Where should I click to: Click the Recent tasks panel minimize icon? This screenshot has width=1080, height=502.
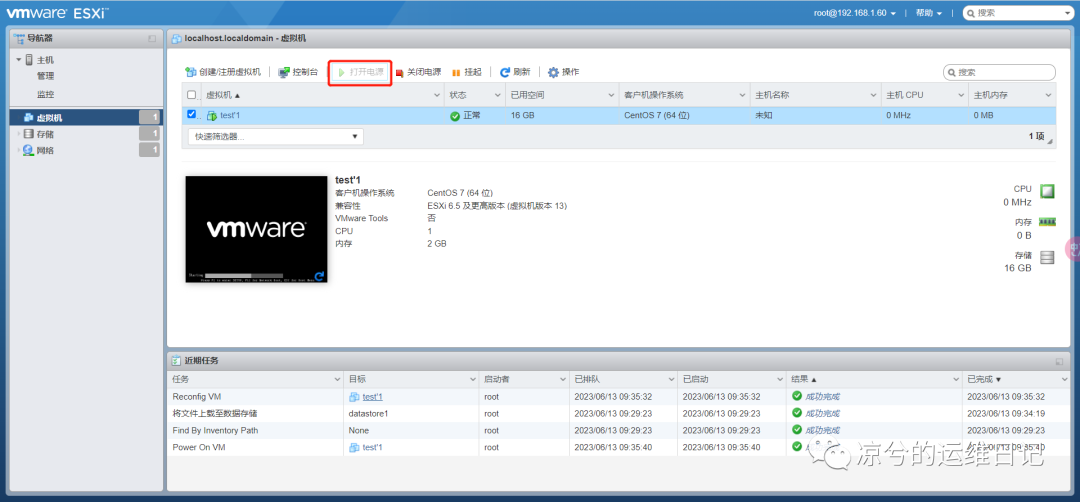coord(1059,361)
